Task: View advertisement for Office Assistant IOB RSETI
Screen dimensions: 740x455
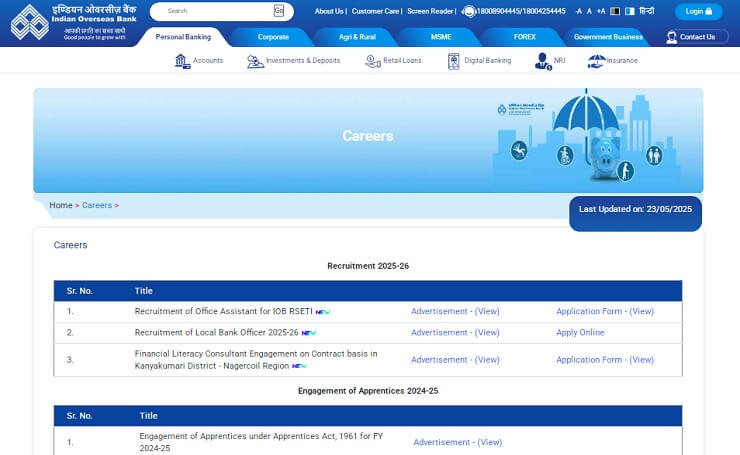Action: point(455,312)
